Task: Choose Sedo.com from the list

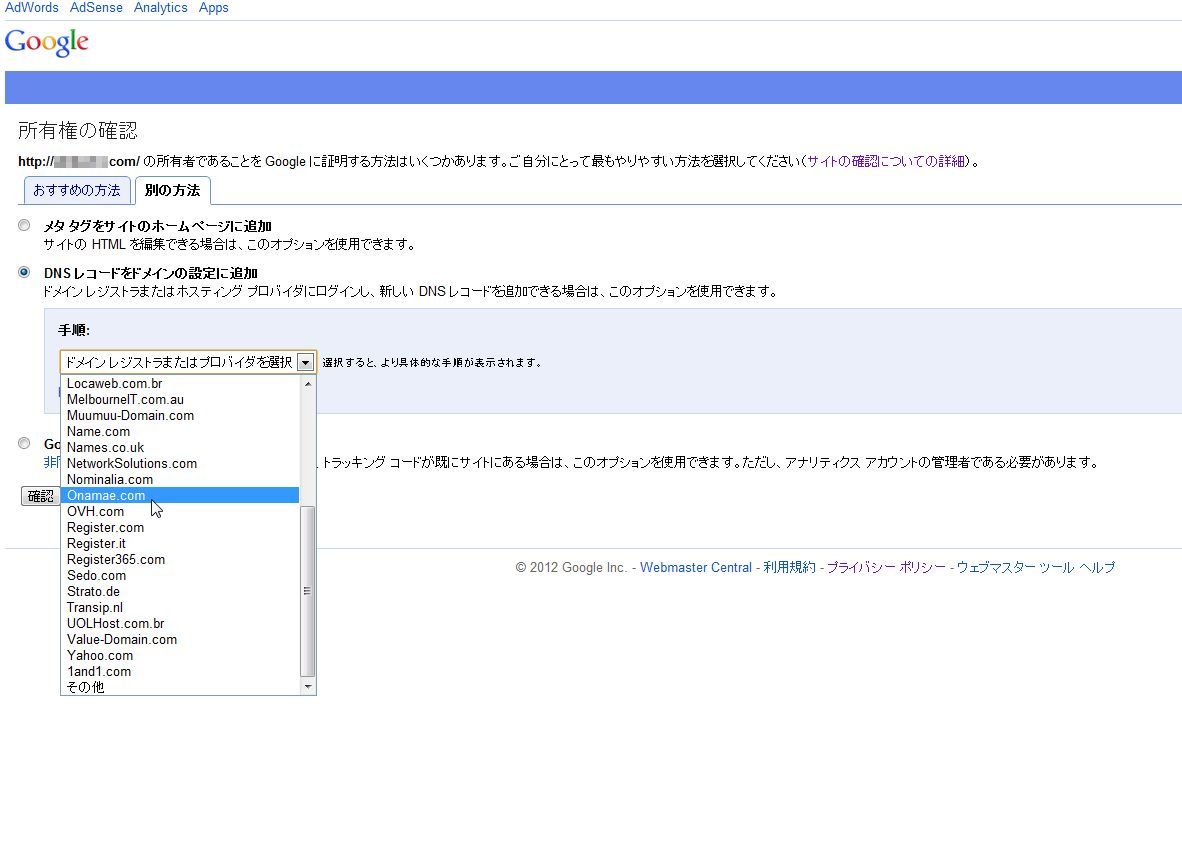Action: tap(179, 576)
